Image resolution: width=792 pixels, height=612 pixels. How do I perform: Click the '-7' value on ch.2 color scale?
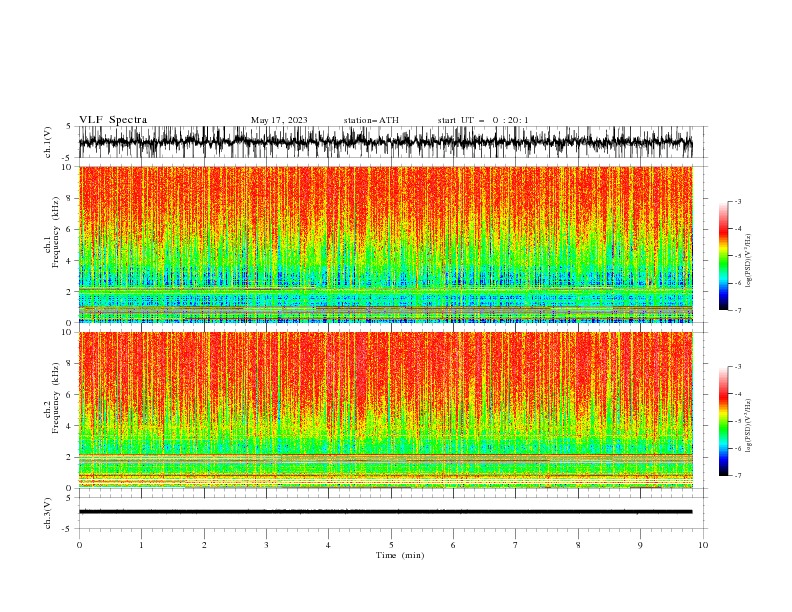tap(738, 475)
